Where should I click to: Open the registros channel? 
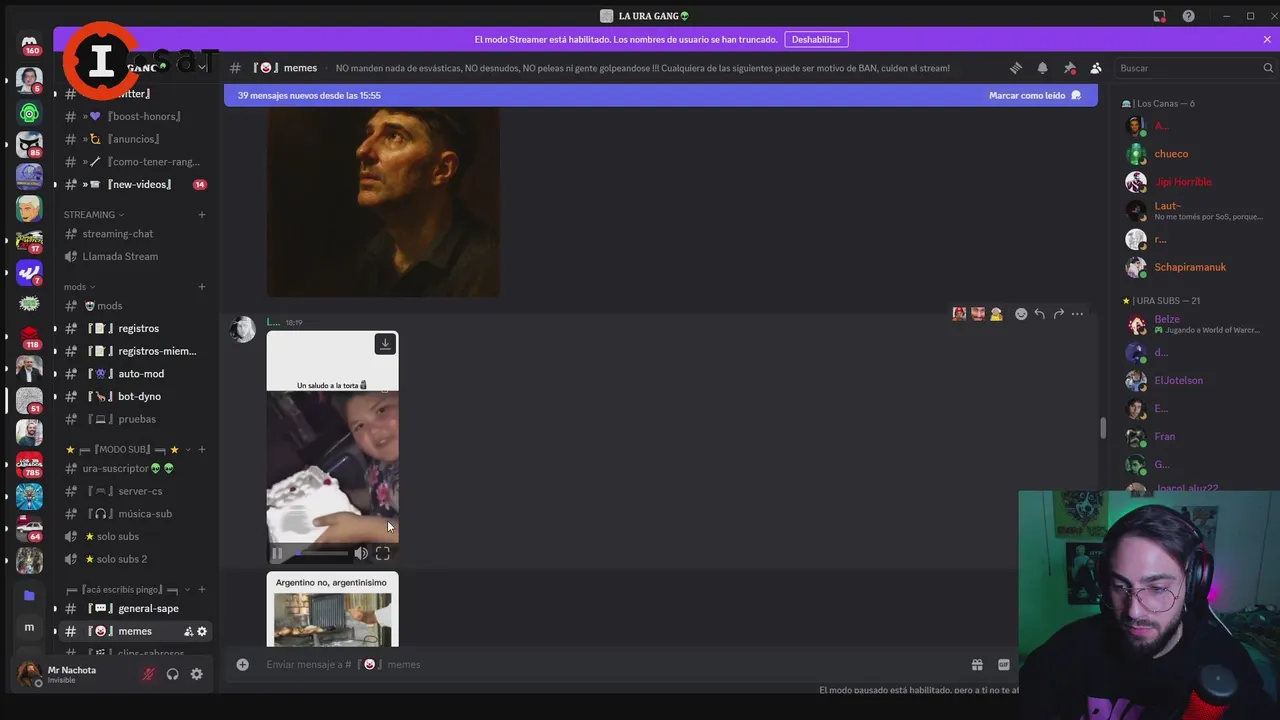click(136, 328)
